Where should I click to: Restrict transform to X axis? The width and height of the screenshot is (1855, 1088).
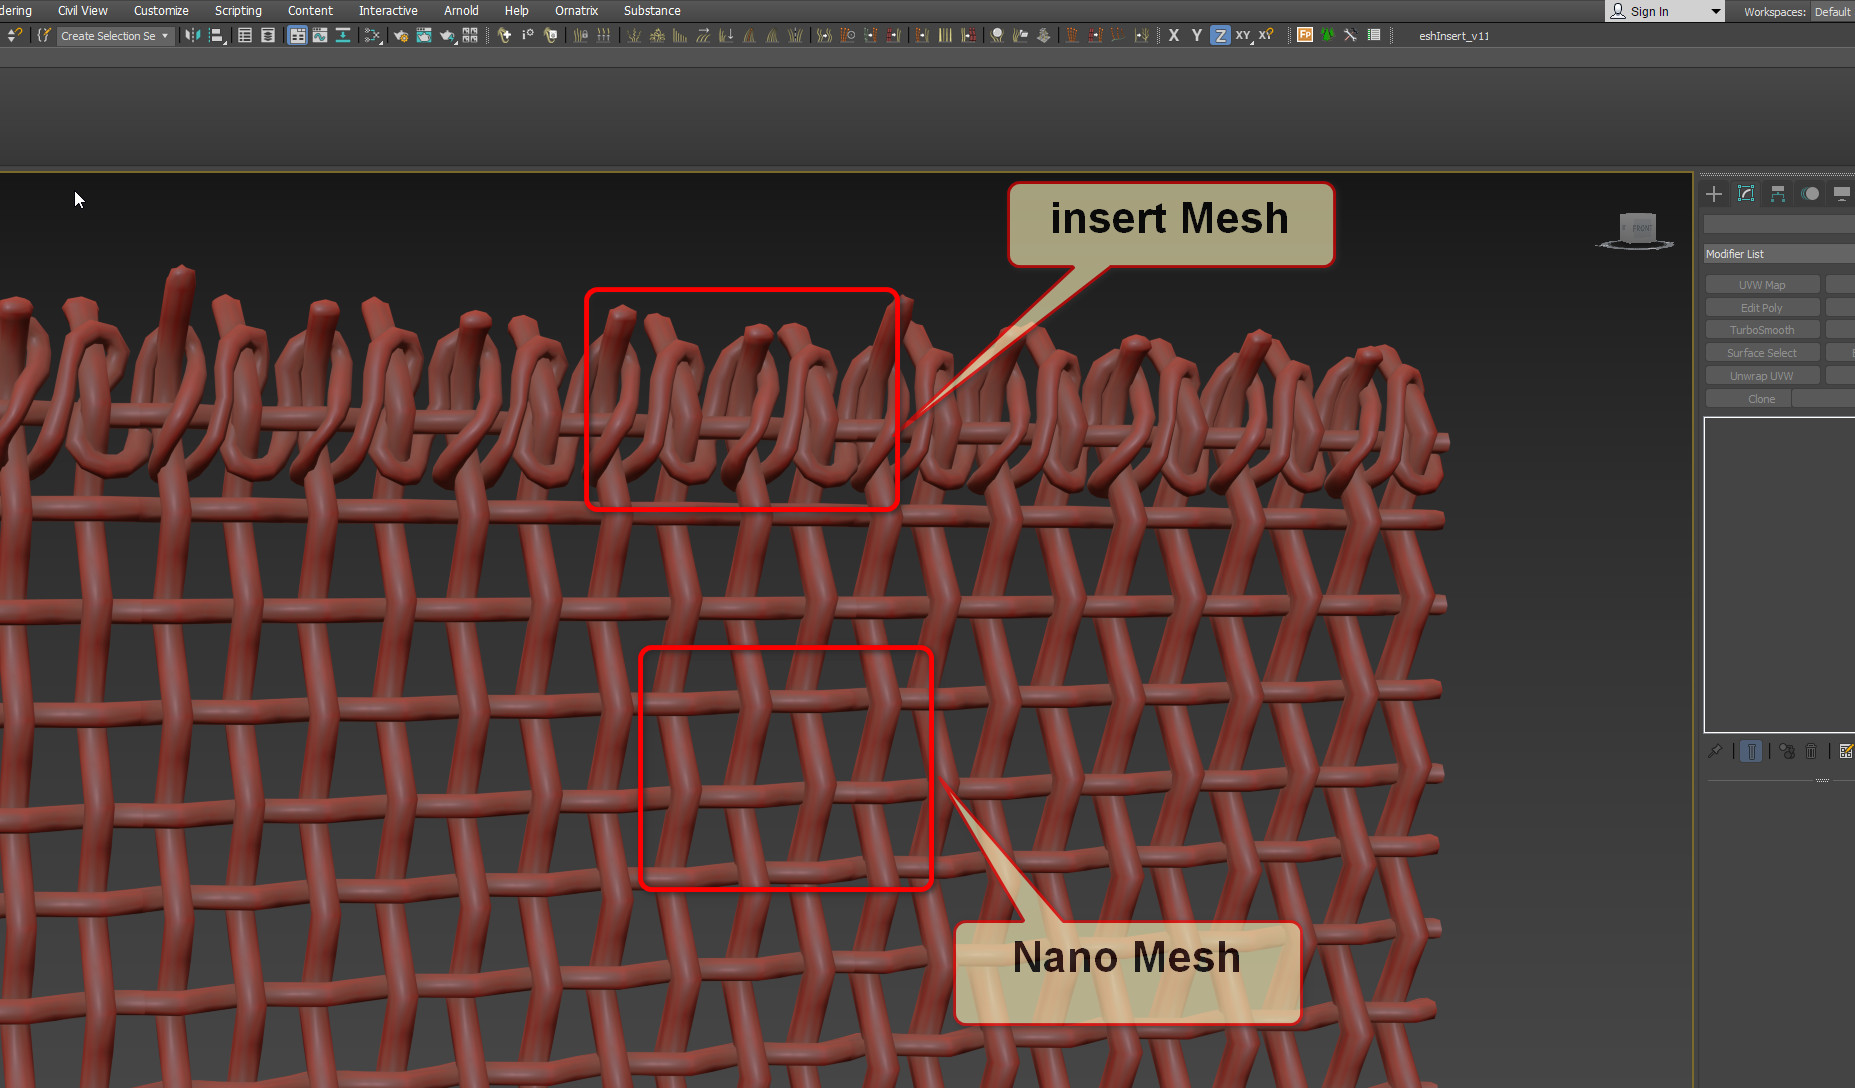coord(1174,36)
